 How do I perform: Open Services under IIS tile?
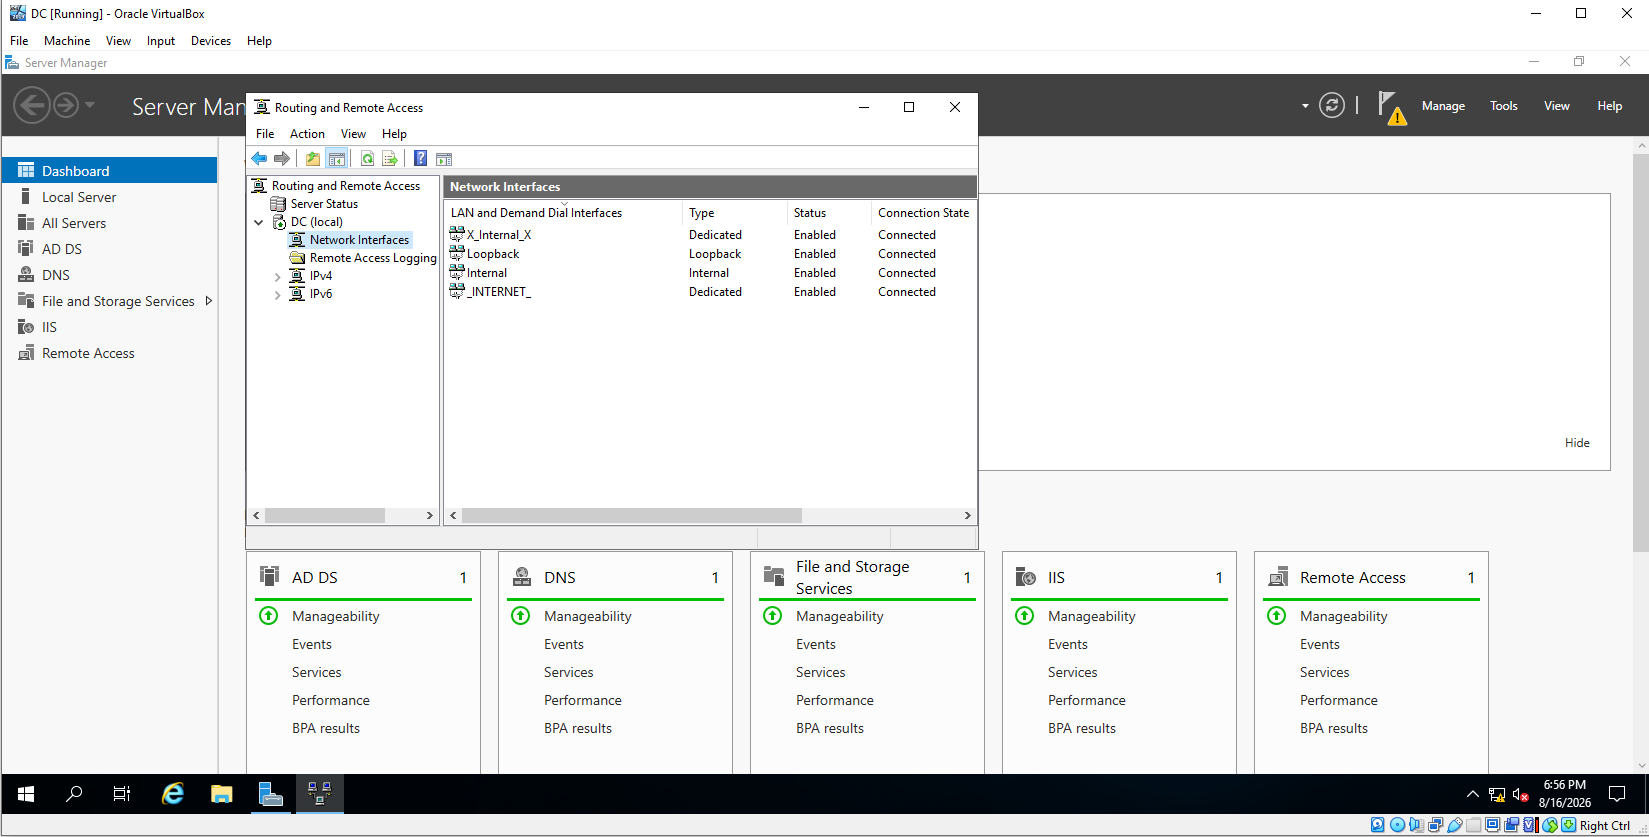1073,672
